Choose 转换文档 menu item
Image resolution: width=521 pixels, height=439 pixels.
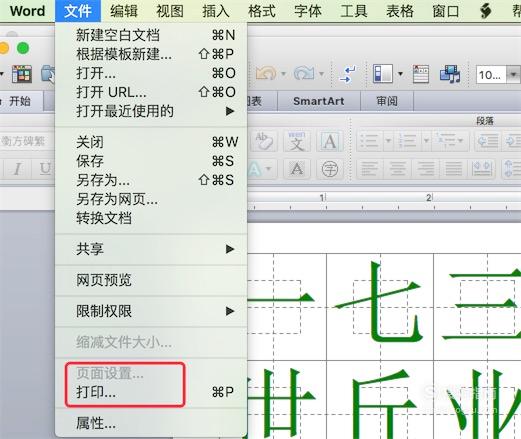tap(151, 218)
